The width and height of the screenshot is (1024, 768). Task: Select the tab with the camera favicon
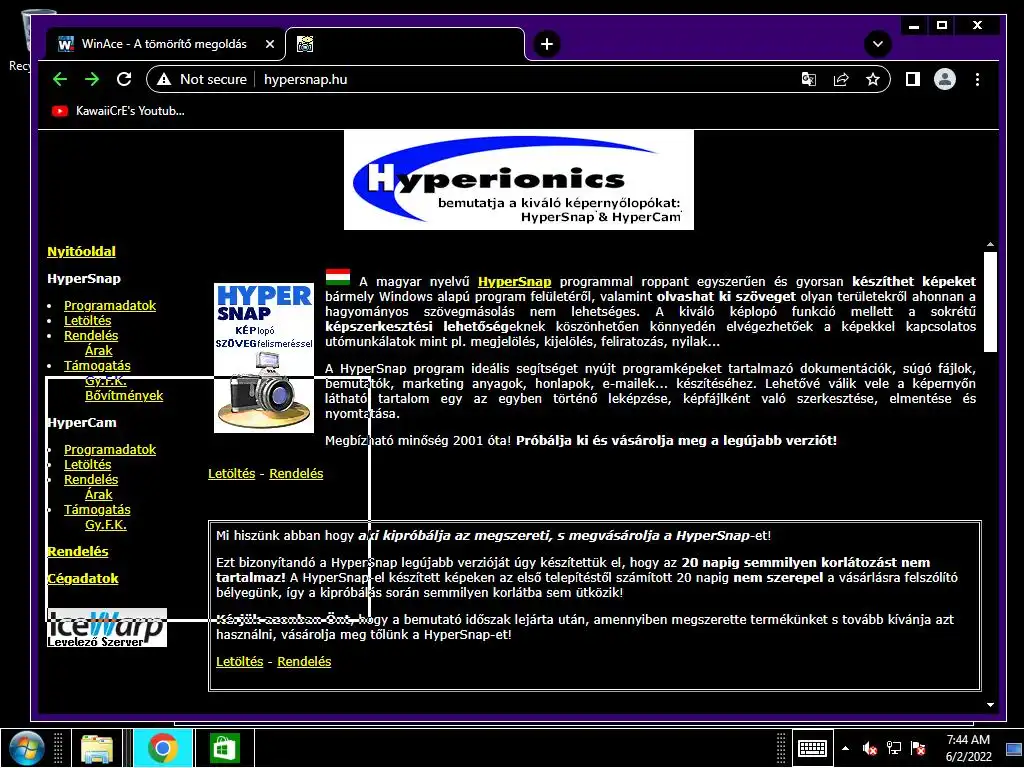tap(405, 44)
